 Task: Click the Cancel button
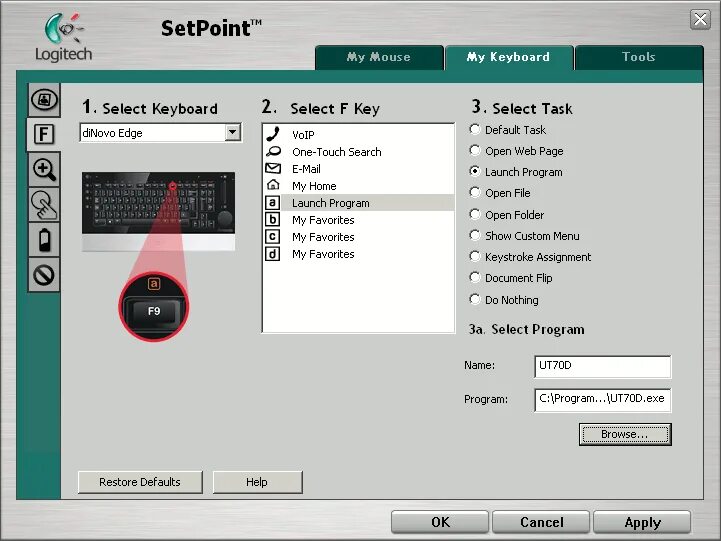tap(541, 522)
